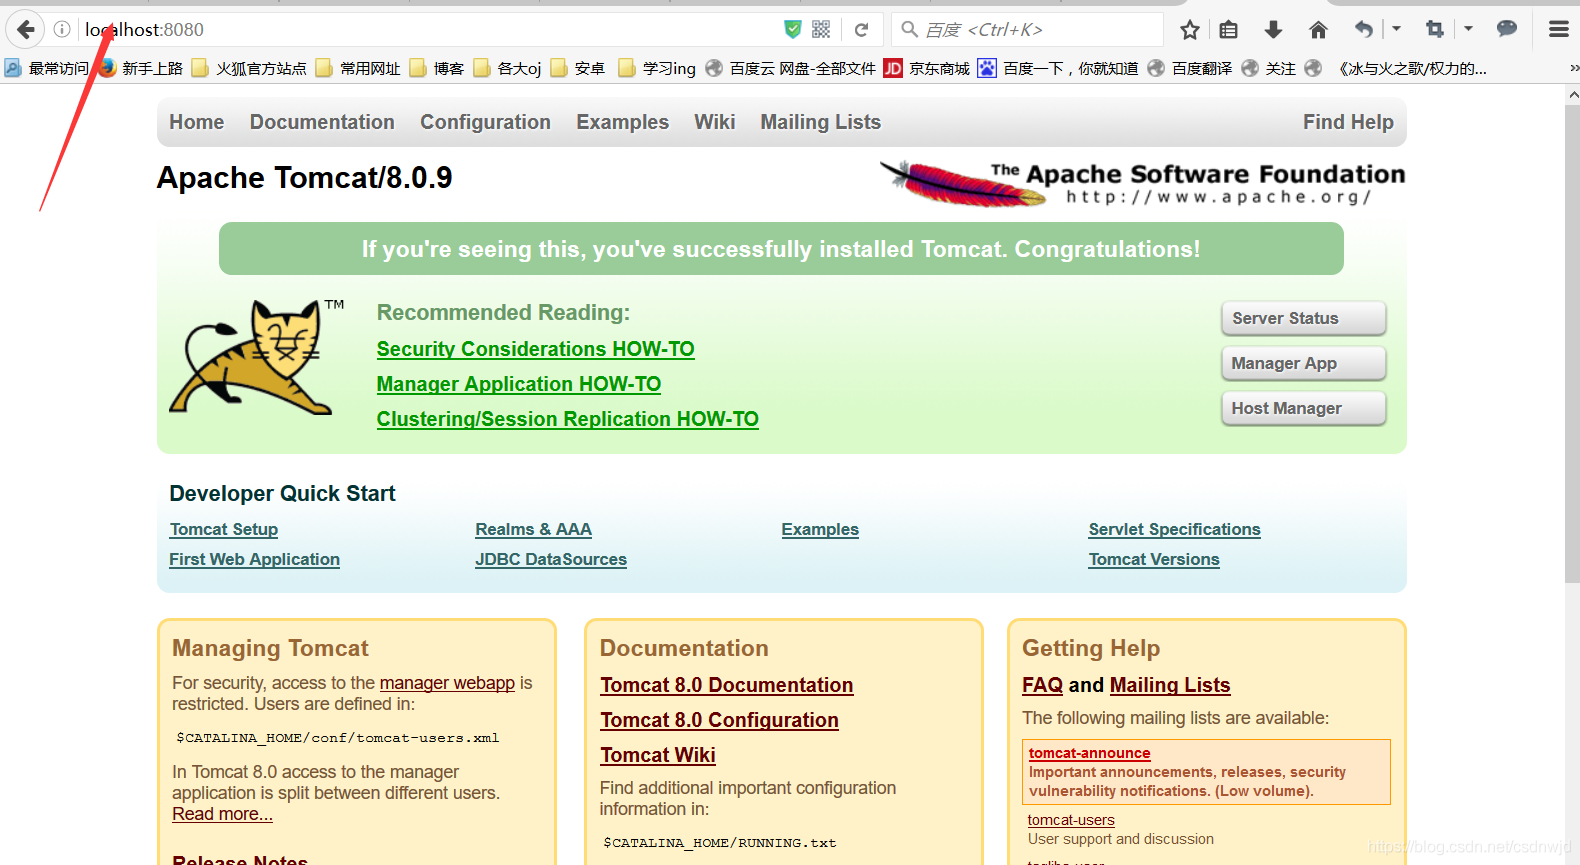Open the hamburger menu icon
Viewport: 1580px width, 865px height.
coord(1558,30)
